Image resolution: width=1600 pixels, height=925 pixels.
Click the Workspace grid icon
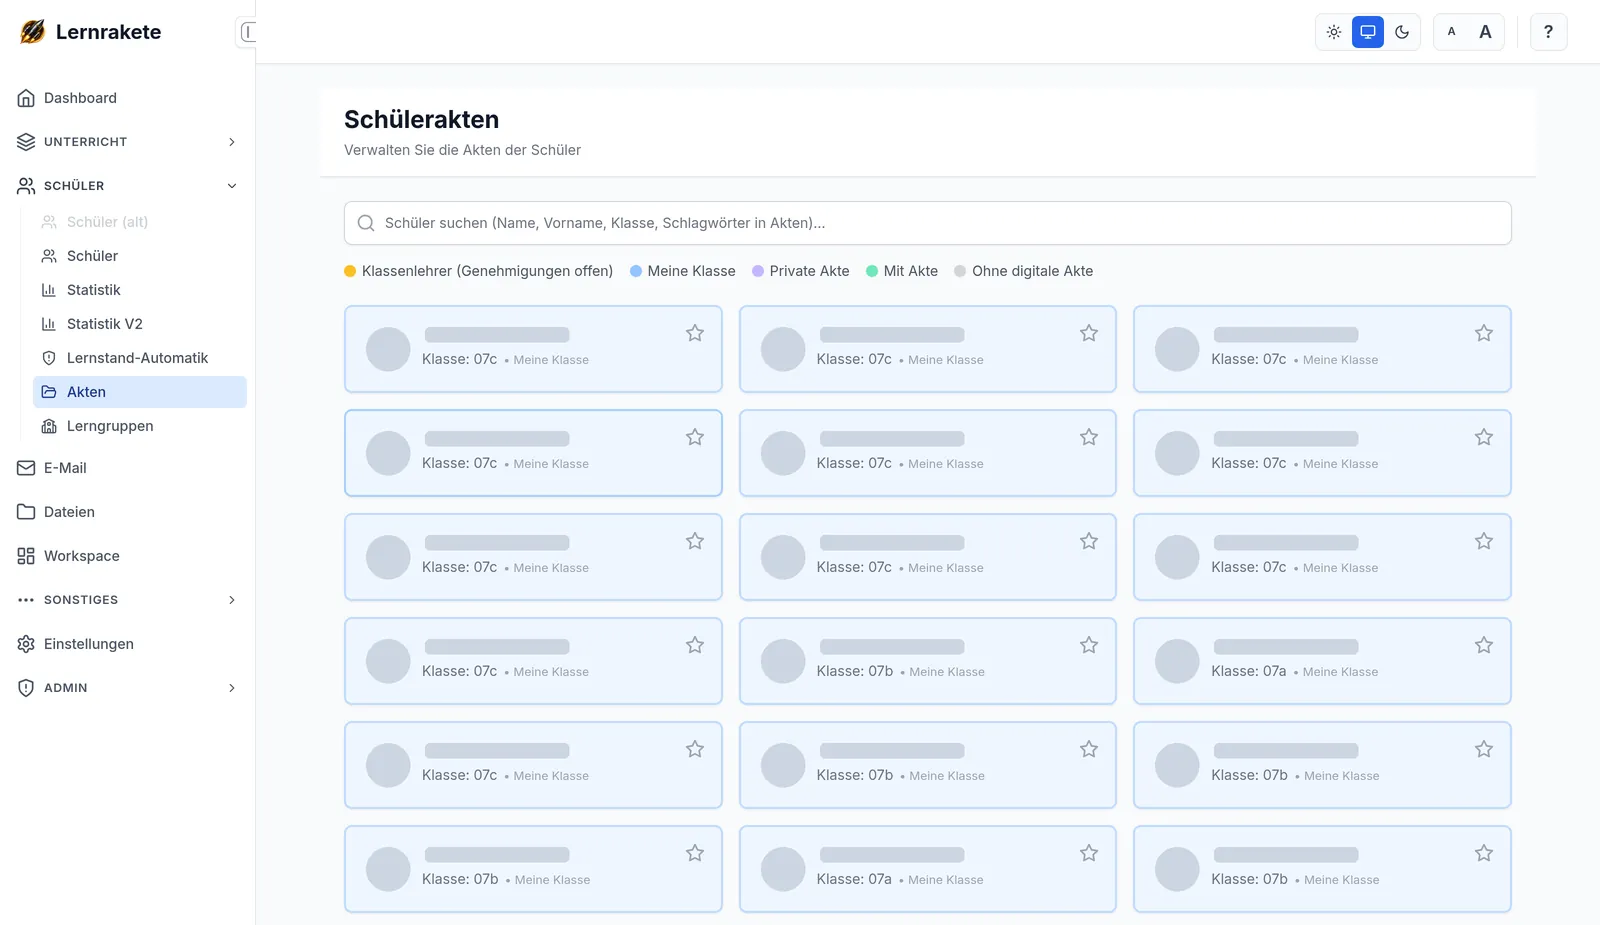[x=26, y=556]
